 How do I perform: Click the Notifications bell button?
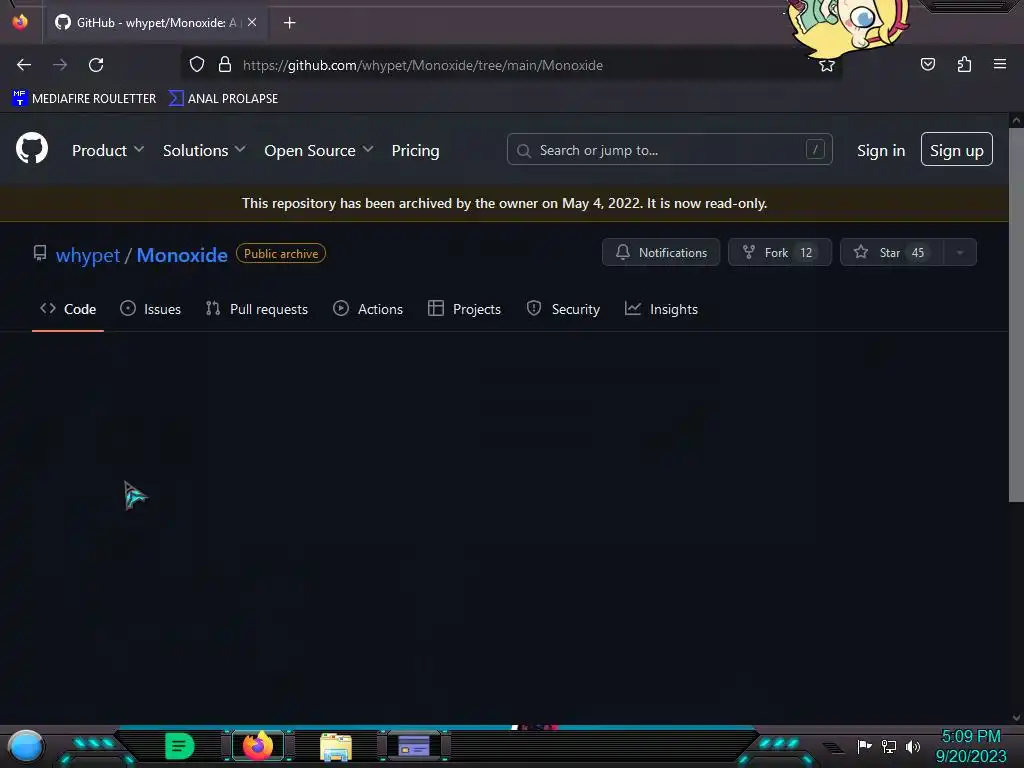click(661, 252)
